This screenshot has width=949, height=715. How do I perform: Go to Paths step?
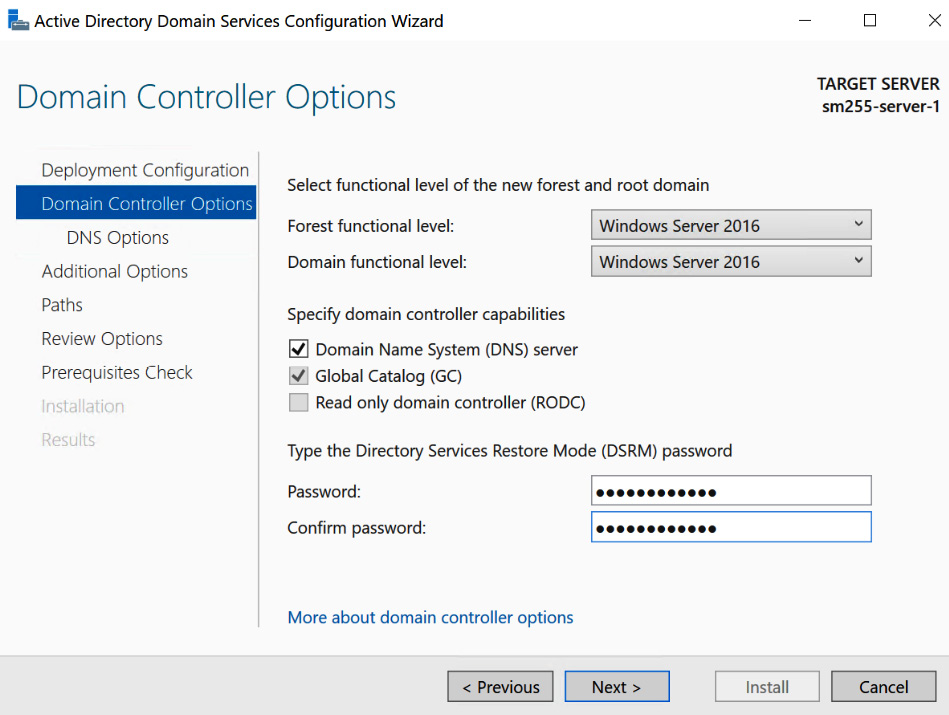click(x=62, y=305)
